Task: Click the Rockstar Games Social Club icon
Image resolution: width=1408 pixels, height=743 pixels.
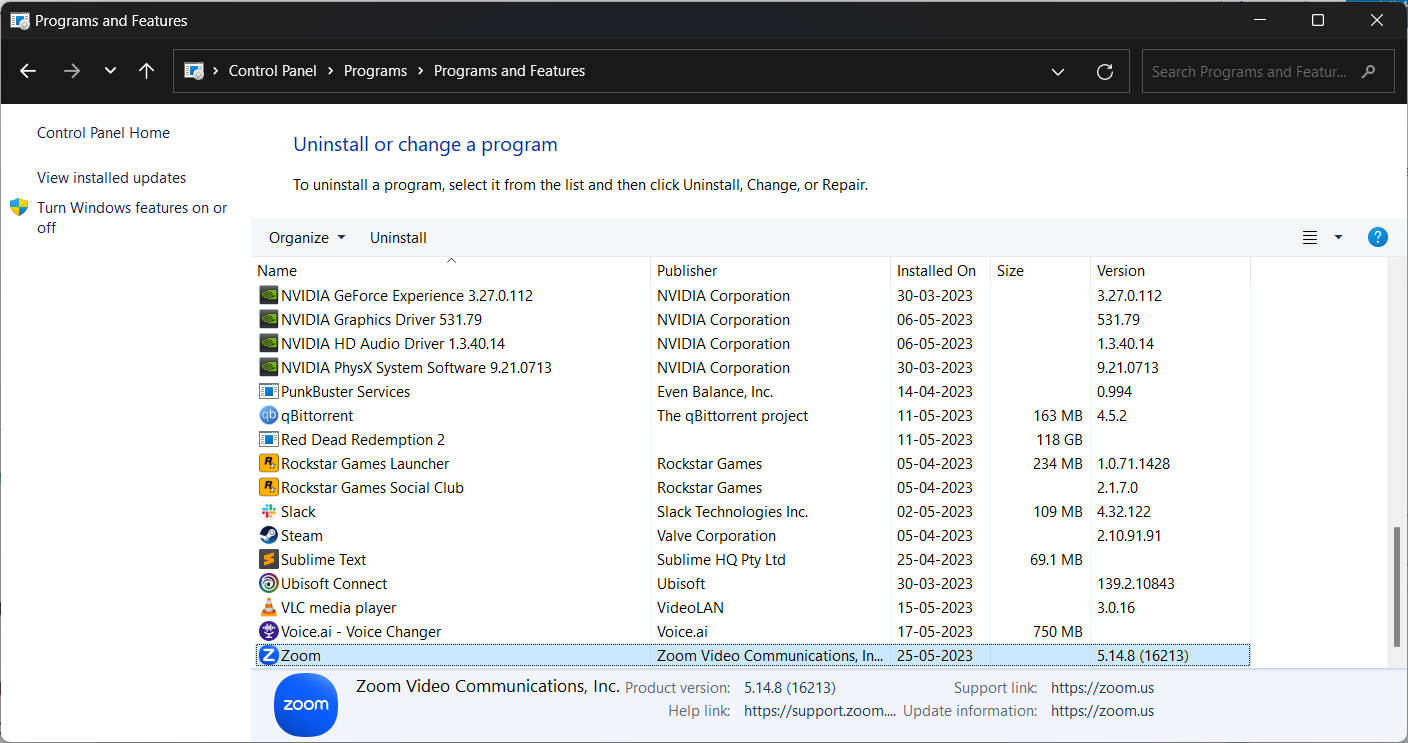Action: point(268,488)
